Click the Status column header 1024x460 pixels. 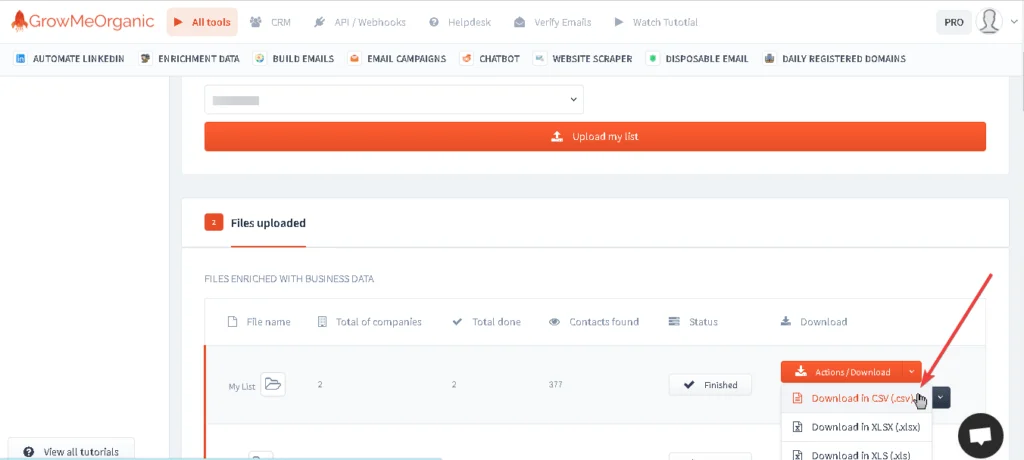(693, 321)
